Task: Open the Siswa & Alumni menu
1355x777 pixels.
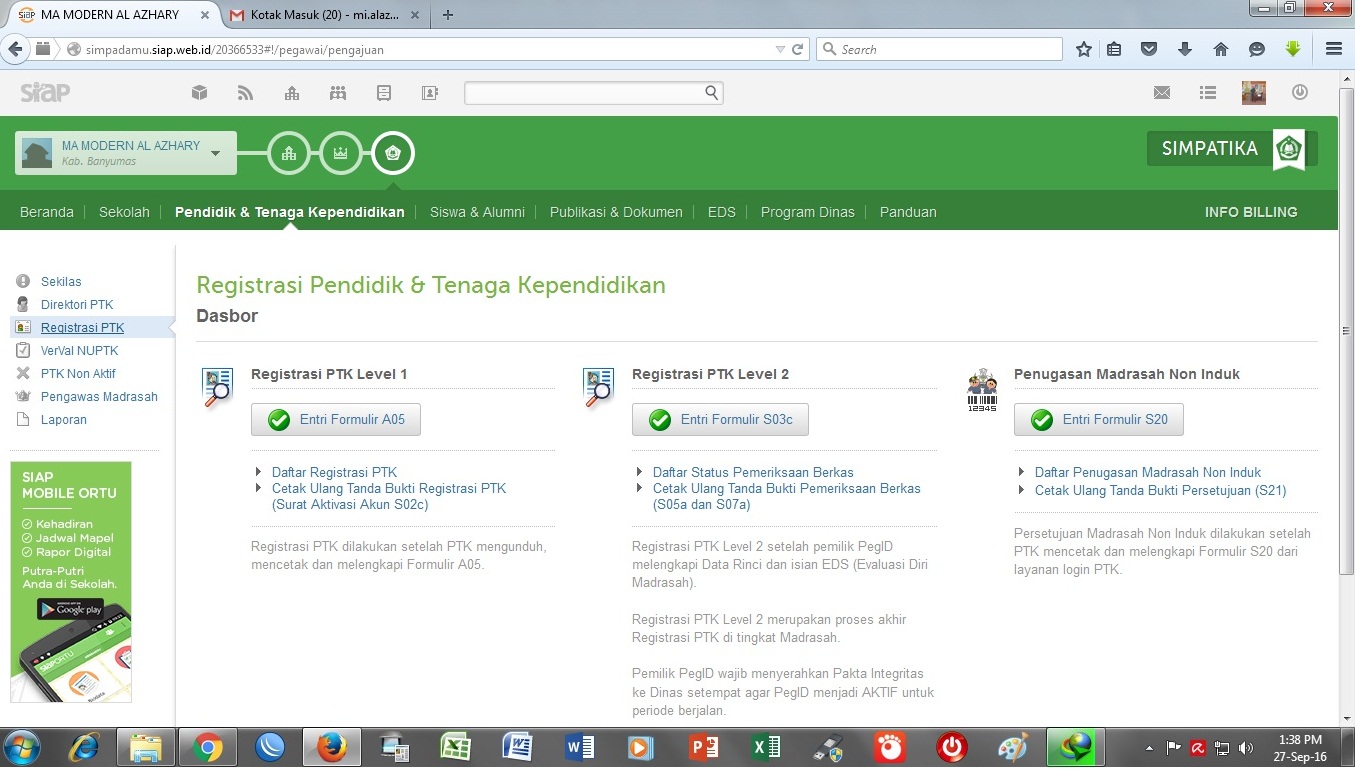Action: [x=477, y=211]
